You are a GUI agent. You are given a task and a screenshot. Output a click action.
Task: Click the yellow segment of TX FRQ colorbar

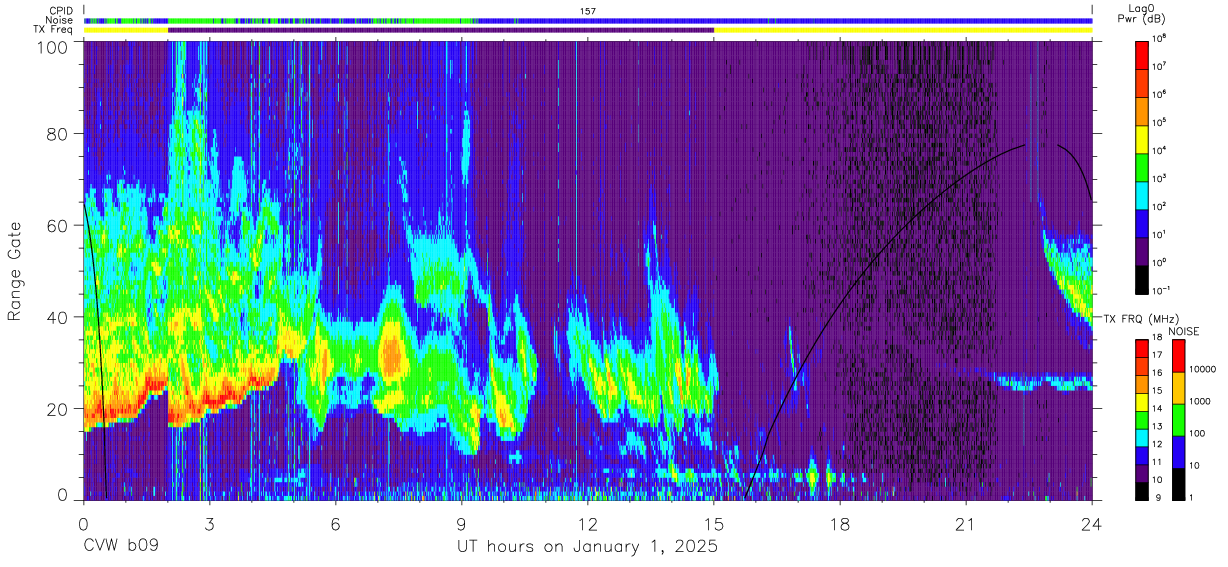1143,402
